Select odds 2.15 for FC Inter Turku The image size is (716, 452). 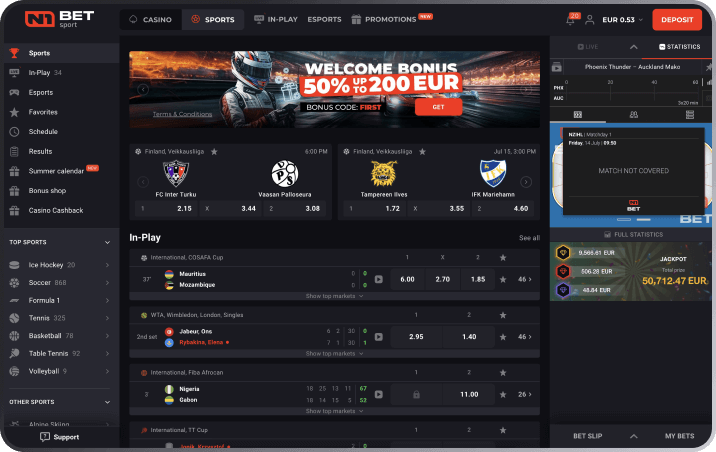point(166,209)
